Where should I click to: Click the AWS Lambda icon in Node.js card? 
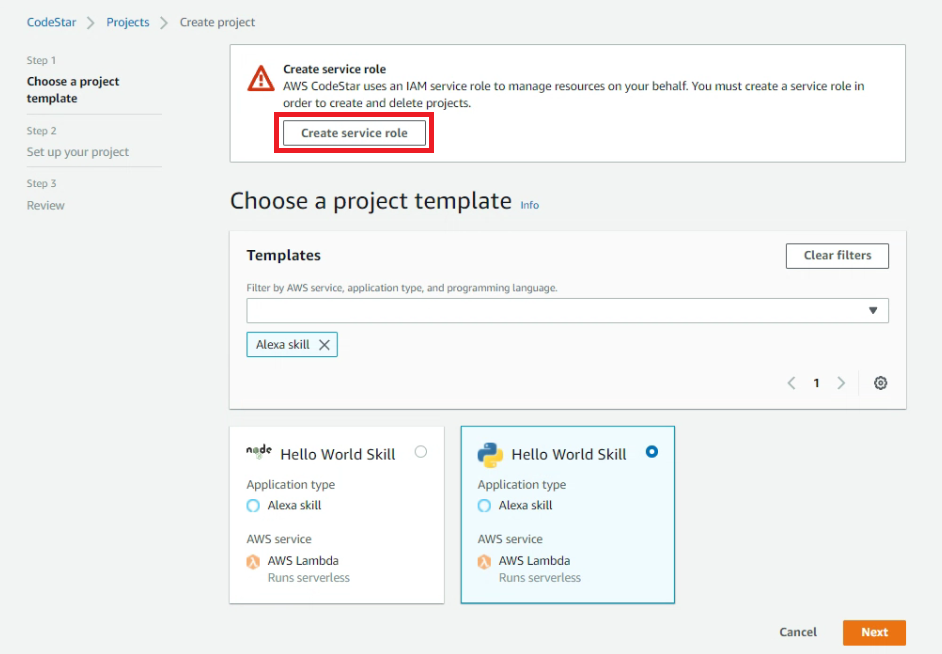tap(253, 562)
